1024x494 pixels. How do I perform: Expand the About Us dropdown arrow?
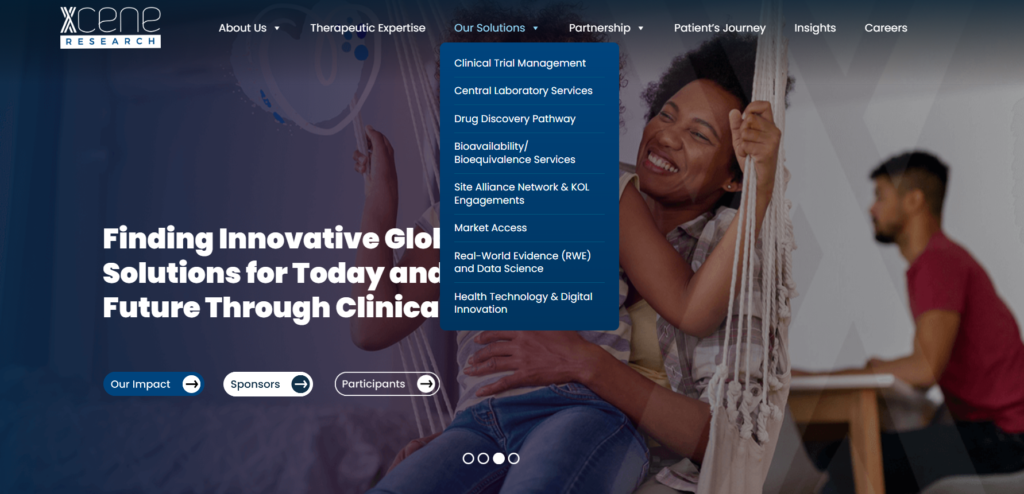pyautogui.click(x=277, y=28)
